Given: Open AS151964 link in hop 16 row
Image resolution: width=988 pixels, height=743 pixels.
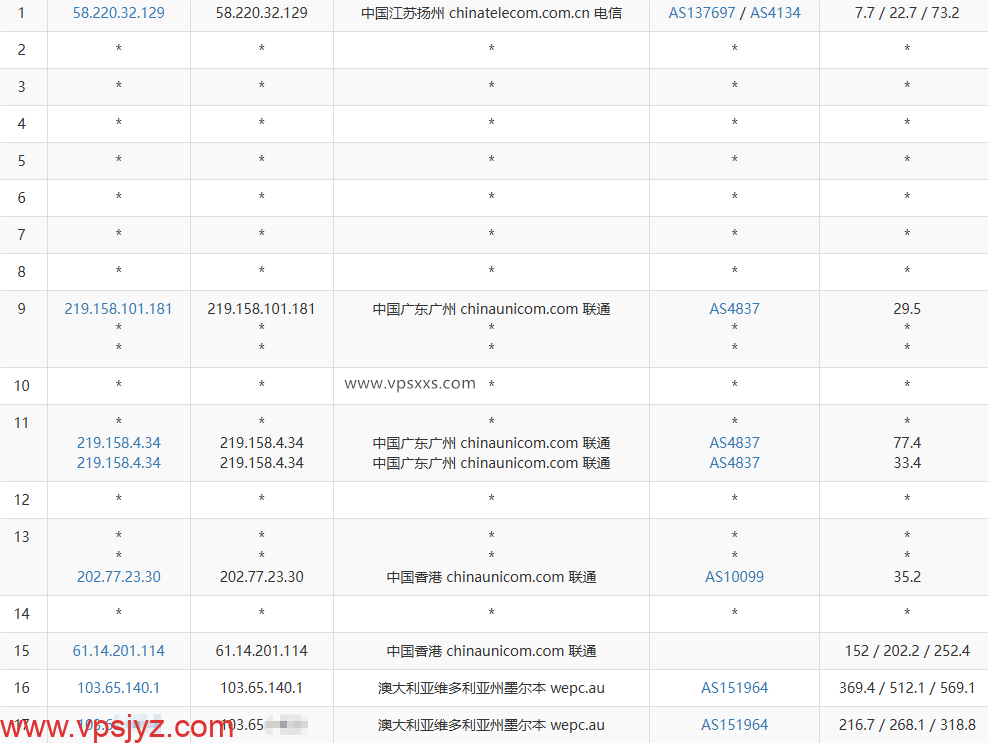Looking at the screenshot, I should click(734, 688).
